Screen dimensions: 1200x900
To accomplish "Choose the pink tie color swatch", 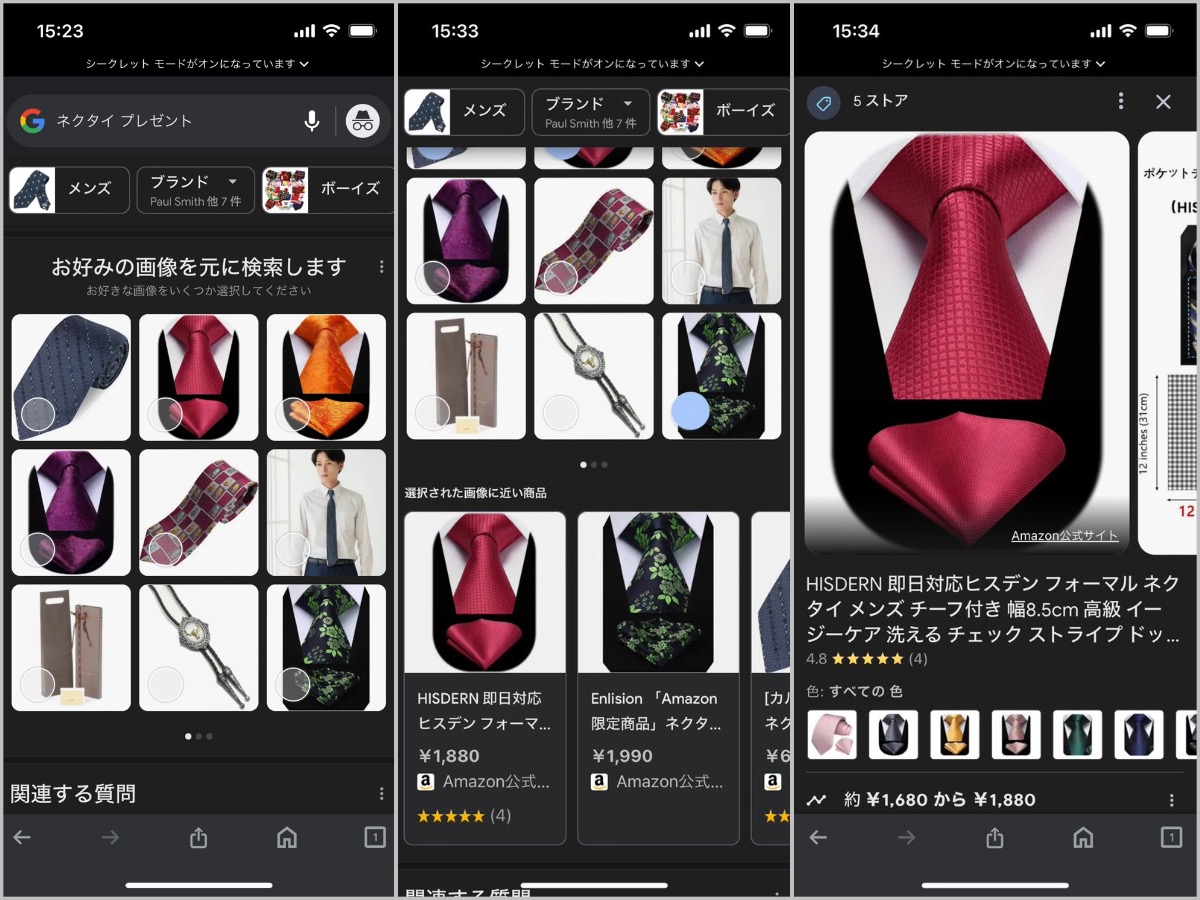I will click(x=832, y=735).
